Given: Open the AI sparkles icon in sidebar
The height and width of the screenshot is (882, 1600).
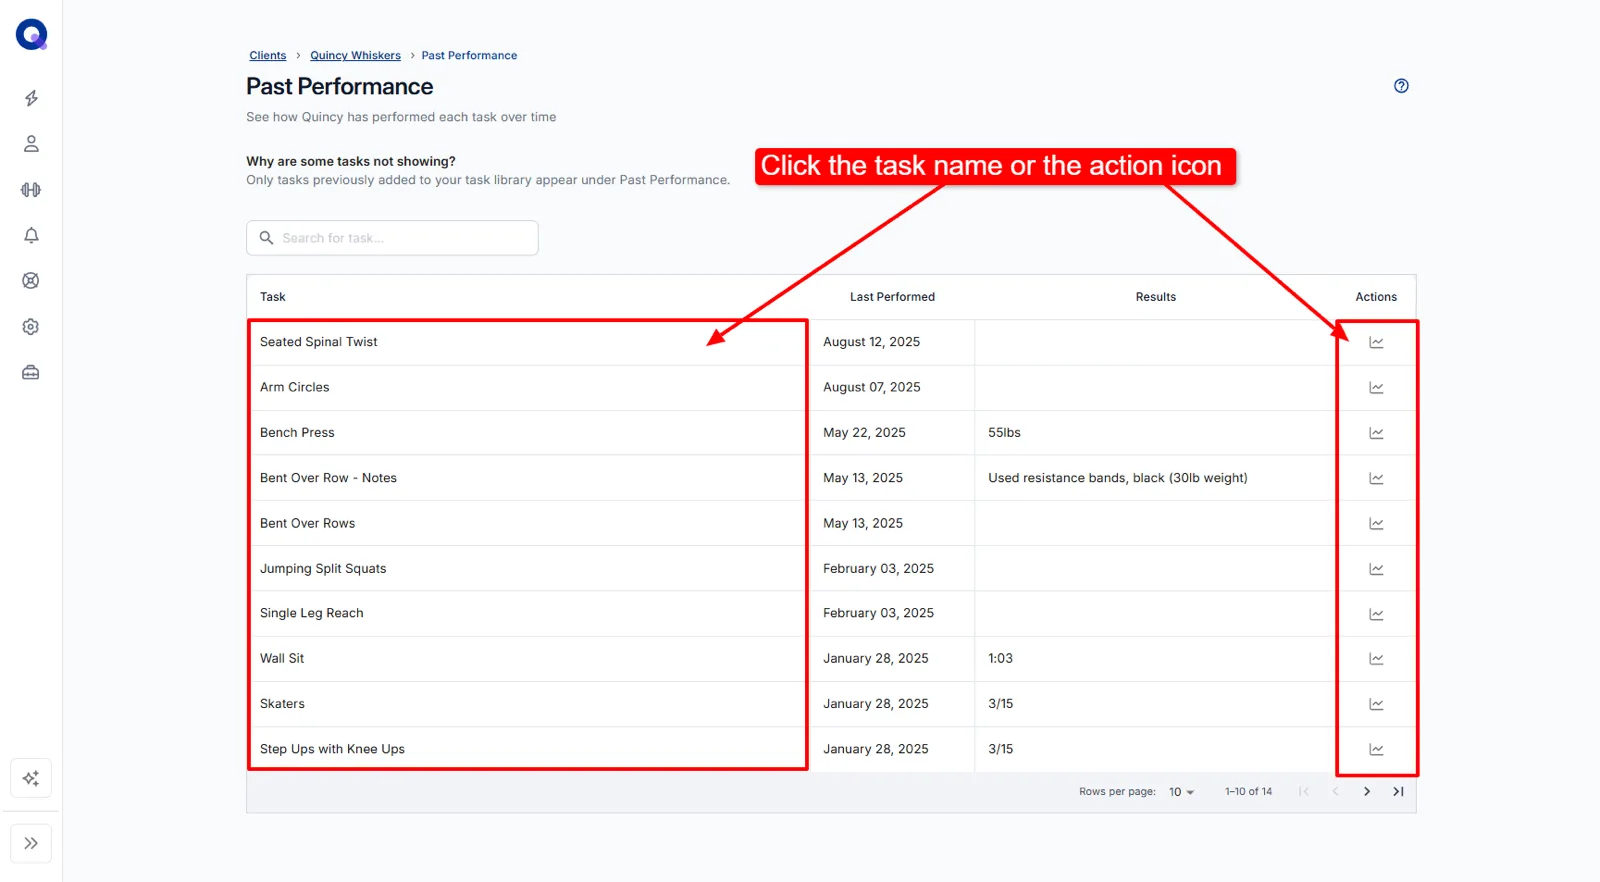Looking at the screenshot, I should click(31, 778).
